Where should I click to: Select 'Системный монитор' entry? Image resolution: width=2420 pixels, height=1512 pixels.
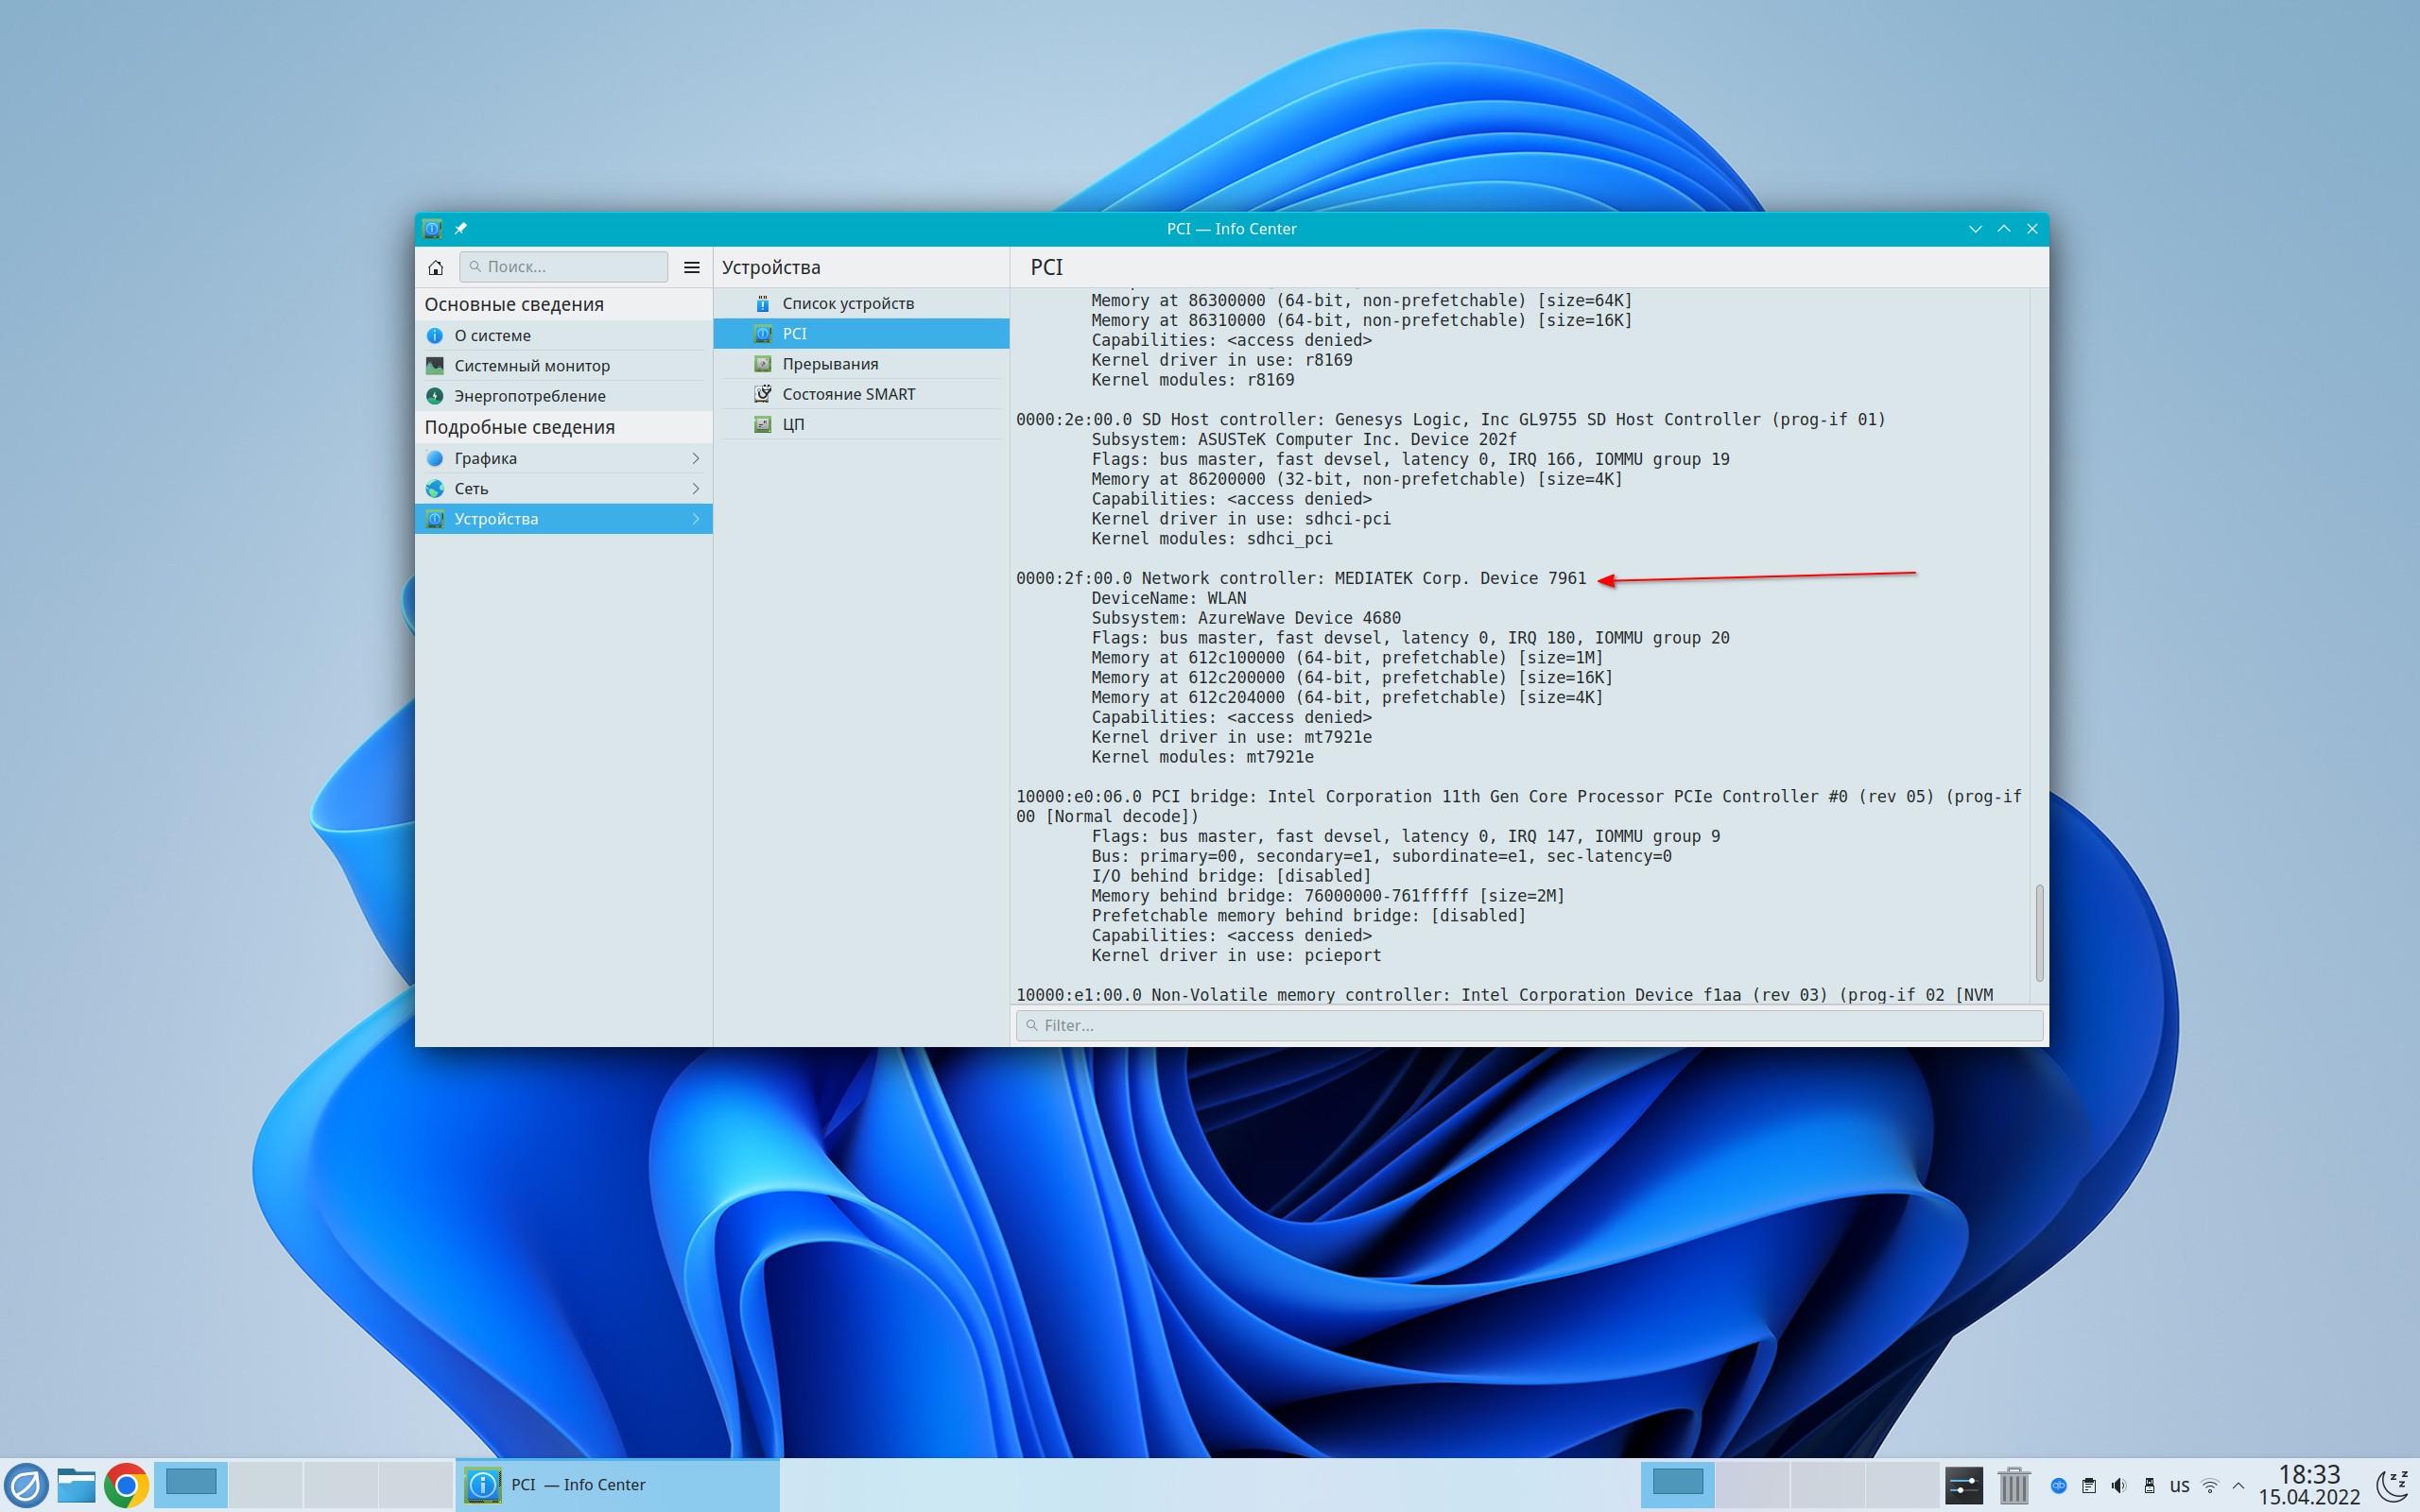(532, 366)
